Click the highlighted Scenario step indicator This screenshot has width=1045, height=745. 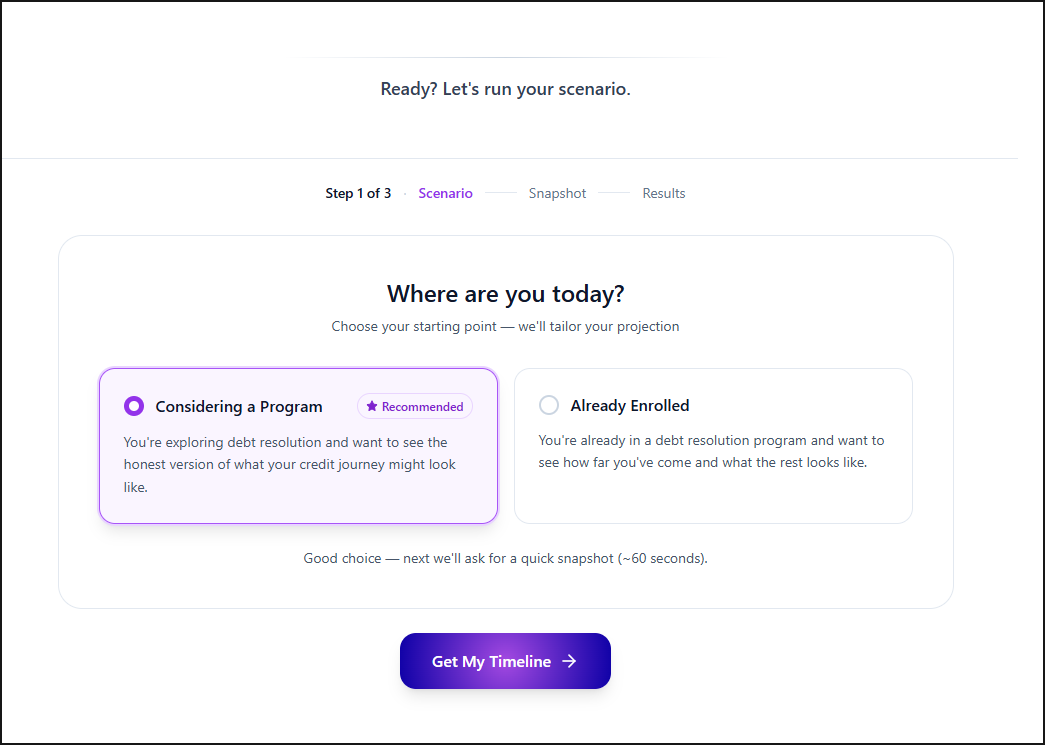click(x=445, y=193)
